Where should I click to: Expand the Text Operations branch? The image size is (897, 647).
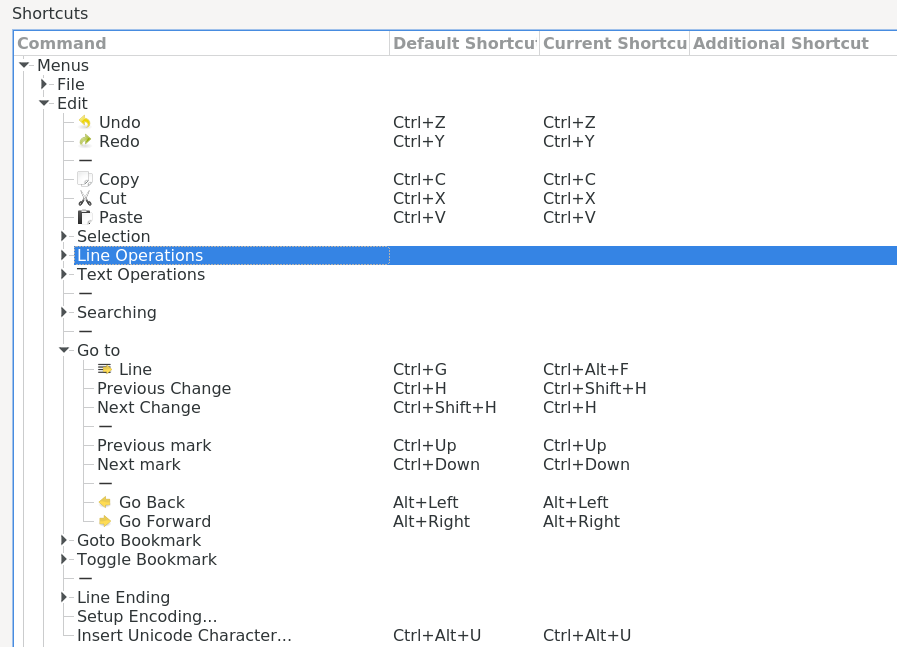point(63,274)
